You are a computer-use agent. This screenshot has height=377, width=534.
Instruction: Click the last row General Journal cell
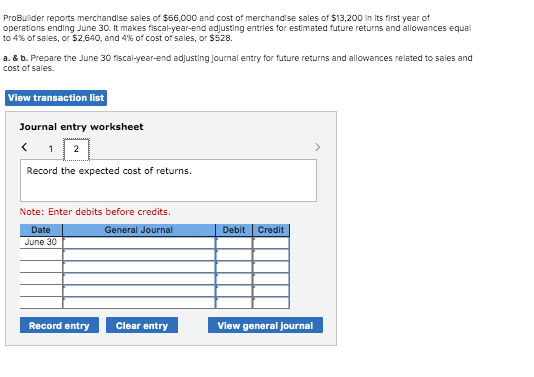point(139,303)
